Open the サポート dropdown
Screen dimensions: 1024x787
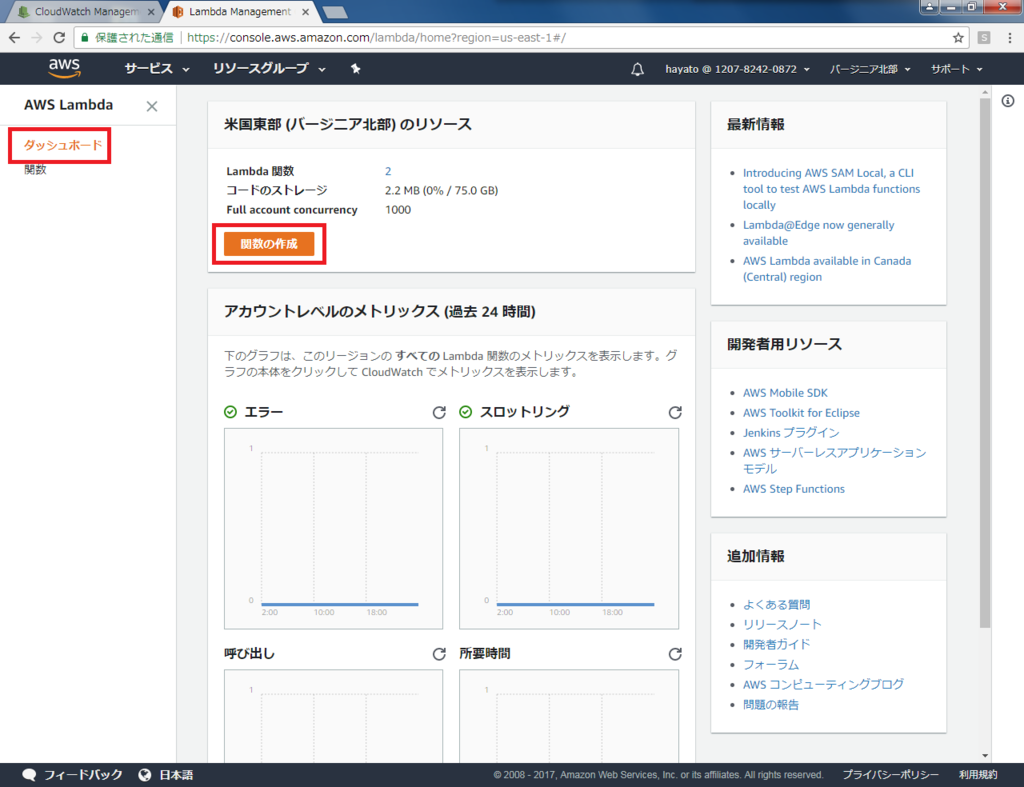pyautogui.click(x=957, y=69)
